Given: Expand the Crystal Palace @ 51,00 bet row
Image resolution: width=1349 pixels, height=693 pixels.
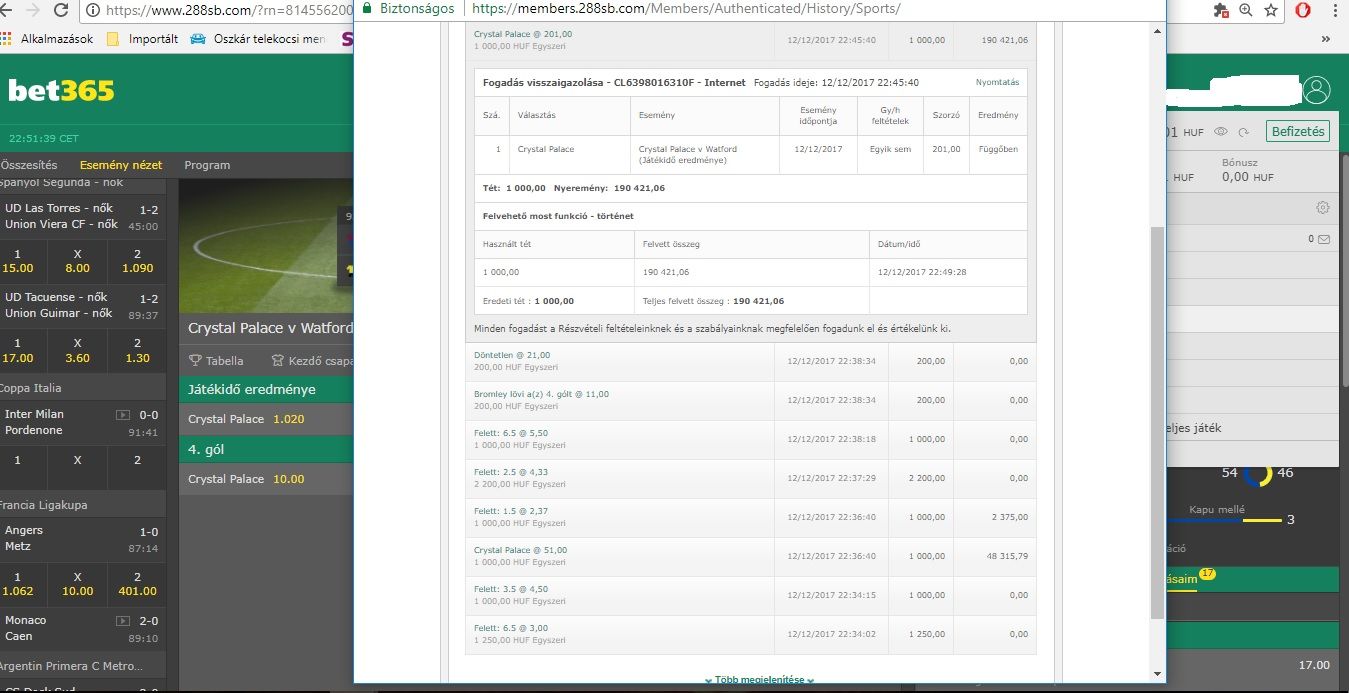Looking at the screenshot, I should pyautogui.click(x=752, y=556).
